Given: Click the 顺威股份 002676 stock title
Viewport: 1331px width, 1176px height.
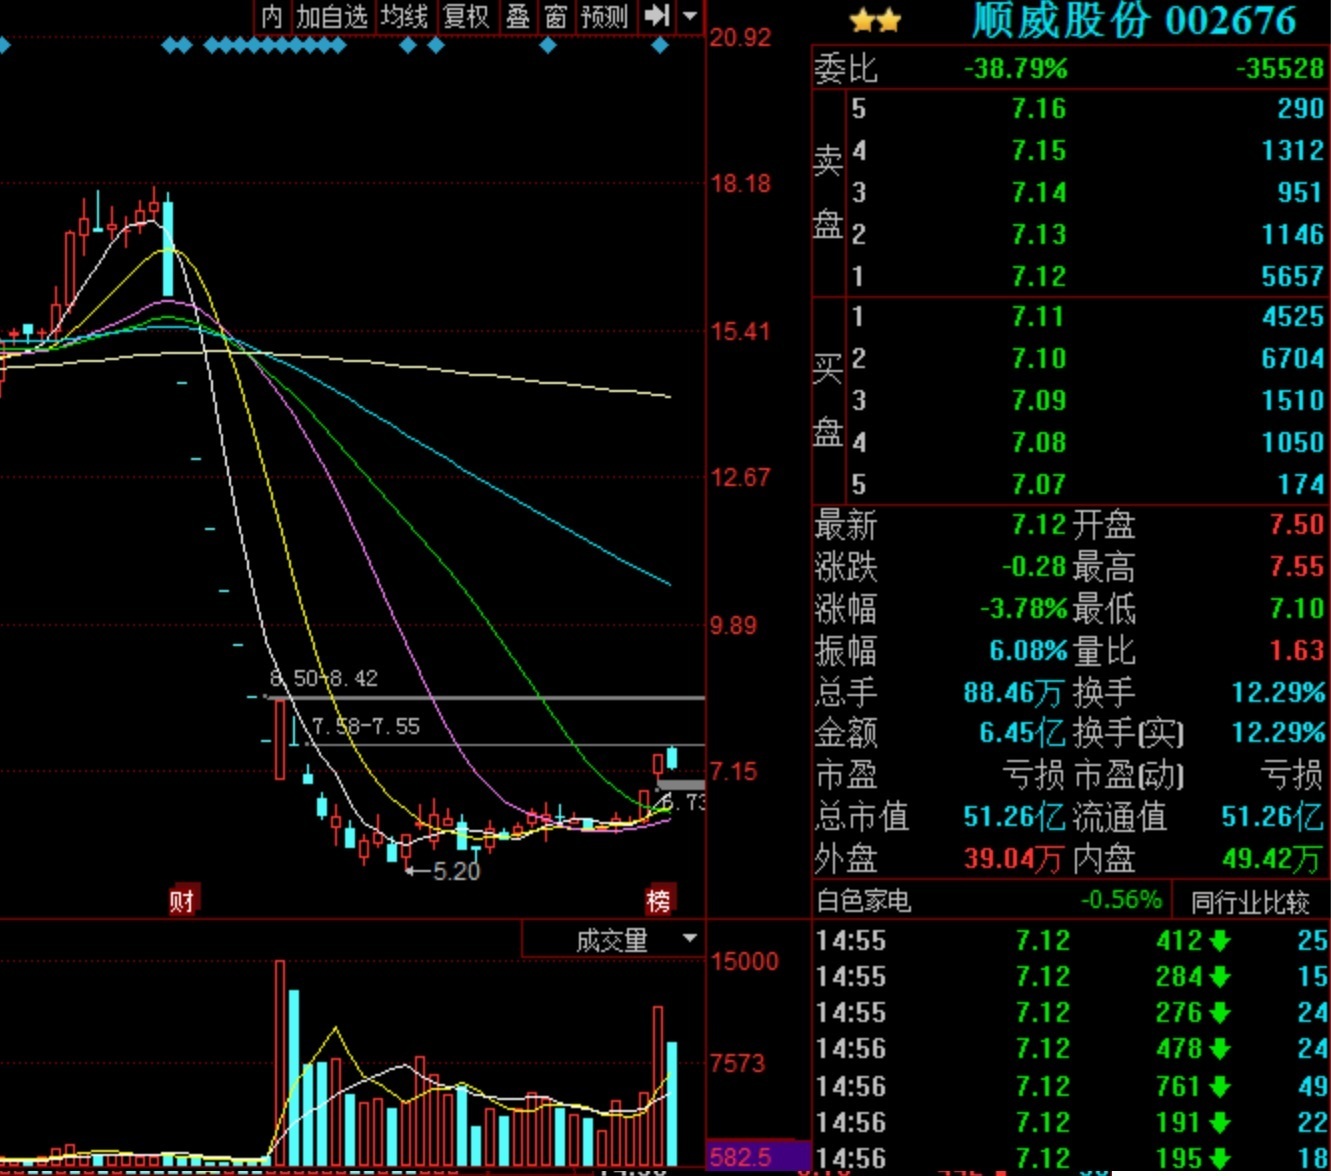Looking at the screenshot, I should coord(1133,21).
